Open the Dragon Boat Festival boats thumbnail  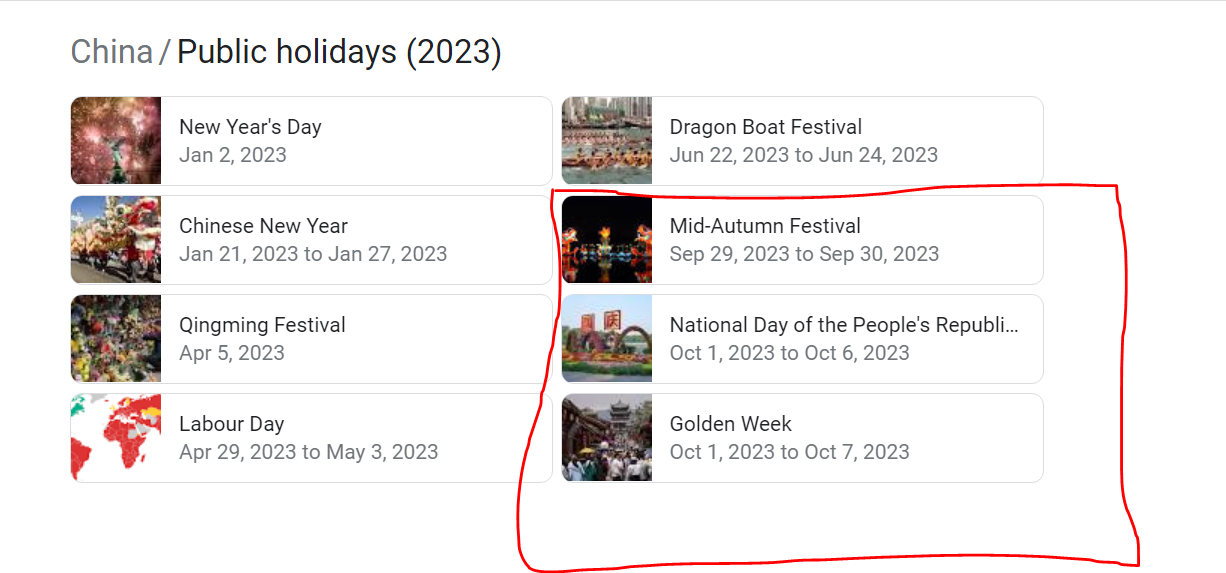(x=607, y=141)
